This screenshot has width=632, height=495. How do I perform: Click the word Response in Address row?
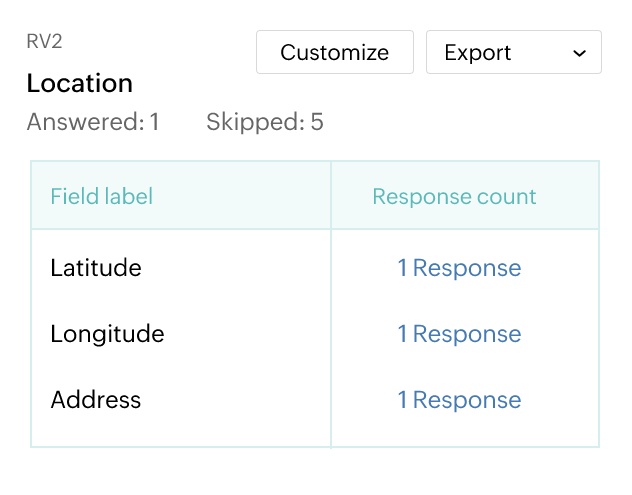click(467, 400)
